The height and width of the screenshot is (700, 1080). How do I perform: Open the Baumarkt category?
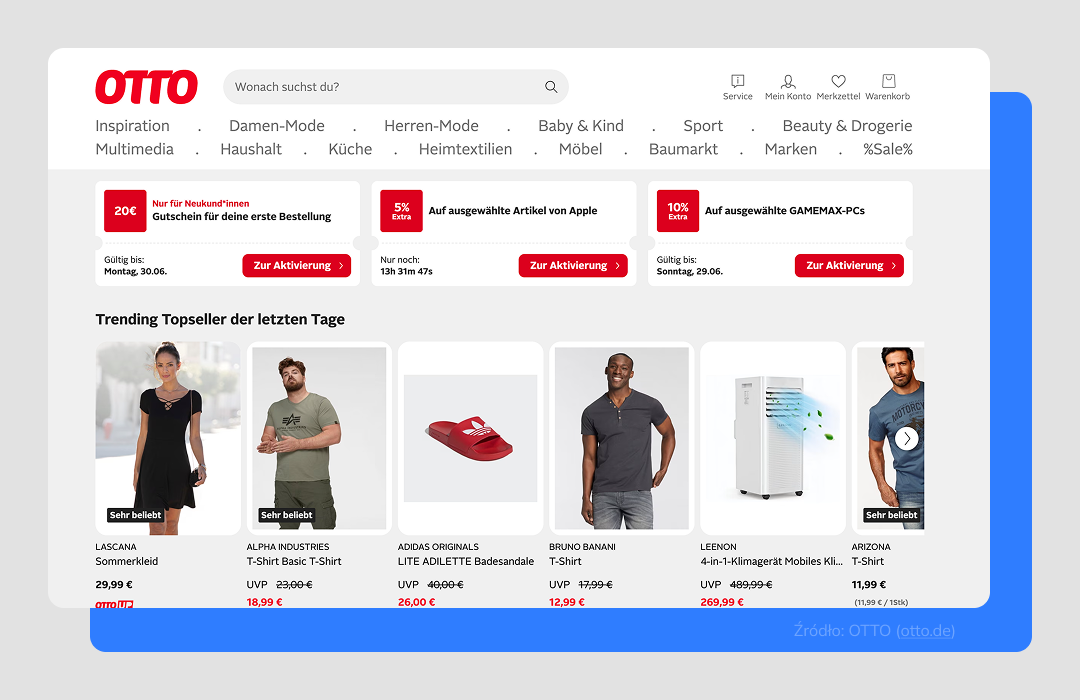[x=683, y=150]
